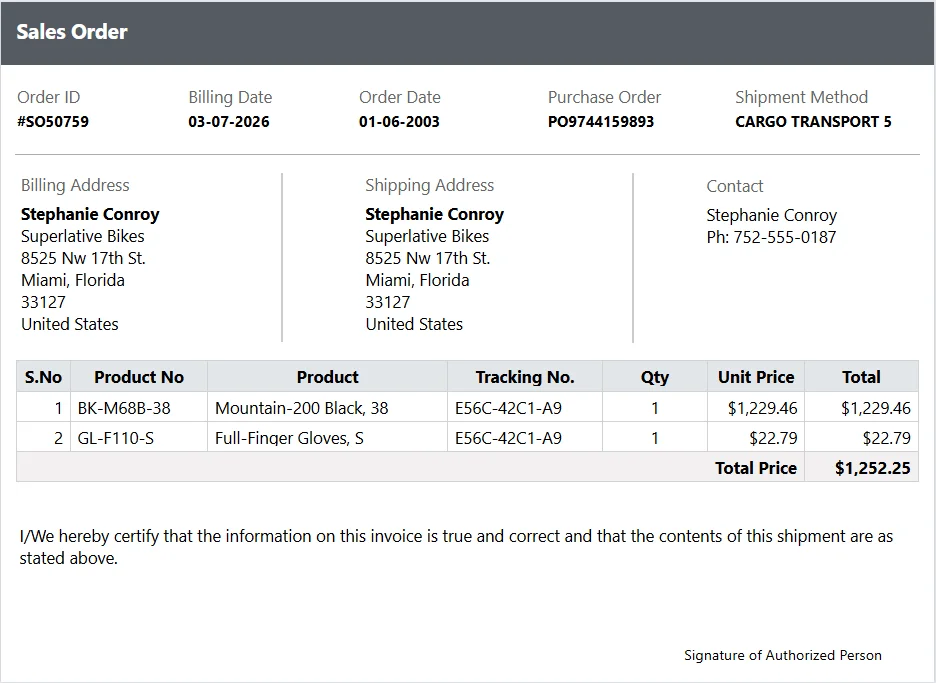Click the Qty column header
The height and width of the screenshot is (683, 936).
tap(655, 377)
